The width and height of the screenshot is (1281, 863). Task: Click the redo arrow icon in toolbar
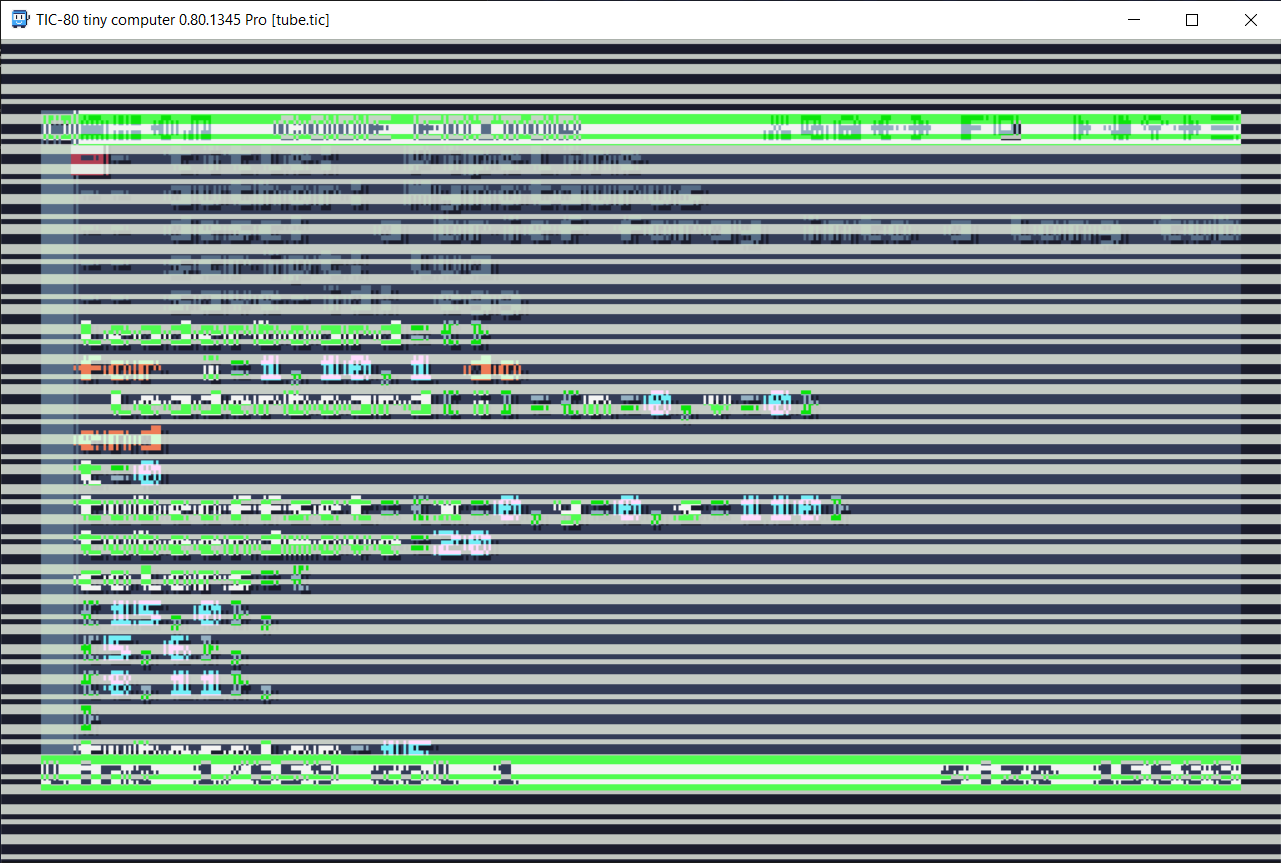click(917, 128)
